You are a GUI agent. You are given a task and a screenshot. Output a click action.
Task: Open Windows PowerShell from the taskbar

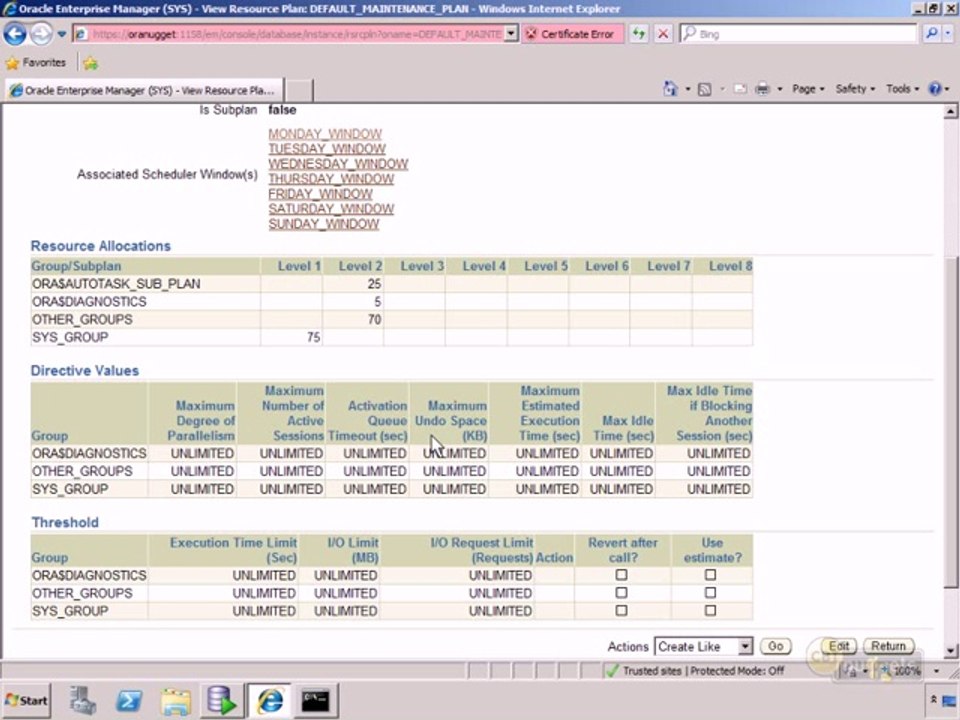click(129, 701)
